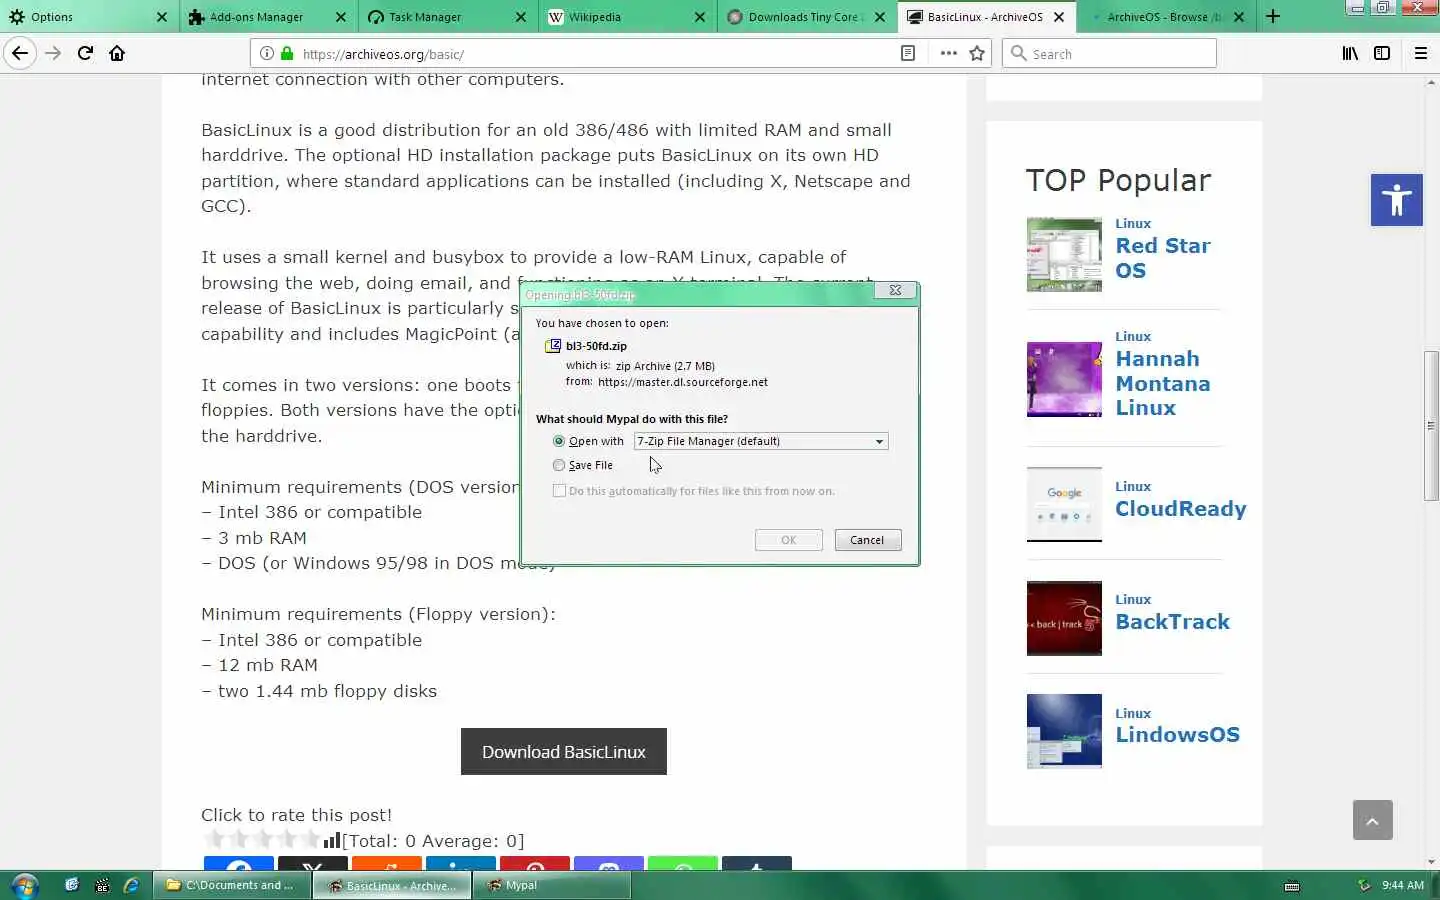Switch to the Add-ons Manager tab
Image resolution: width=1440 pixels, height=900 pixels.
click(x=268, y=17)
